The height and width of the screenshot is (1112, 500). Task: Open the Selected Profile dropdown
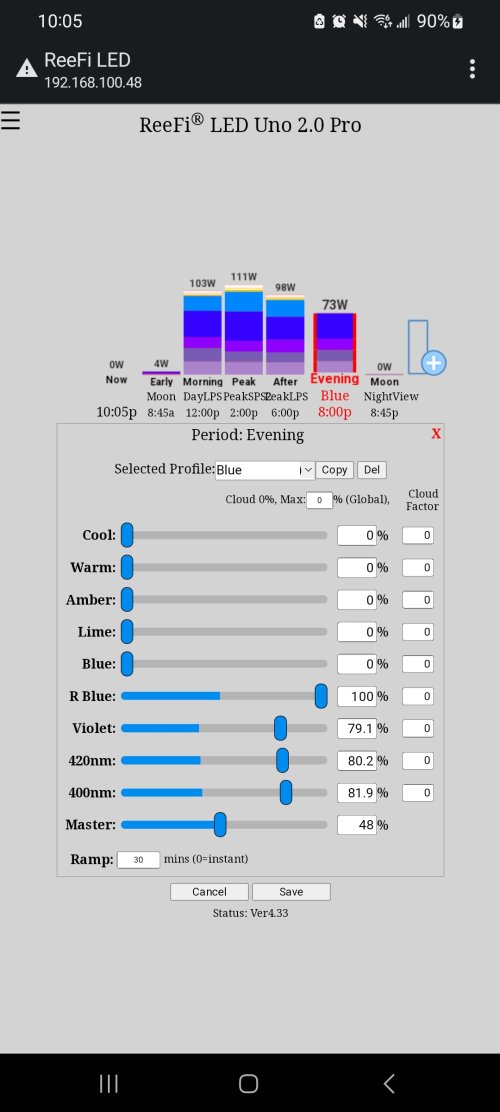click(265, 469)
